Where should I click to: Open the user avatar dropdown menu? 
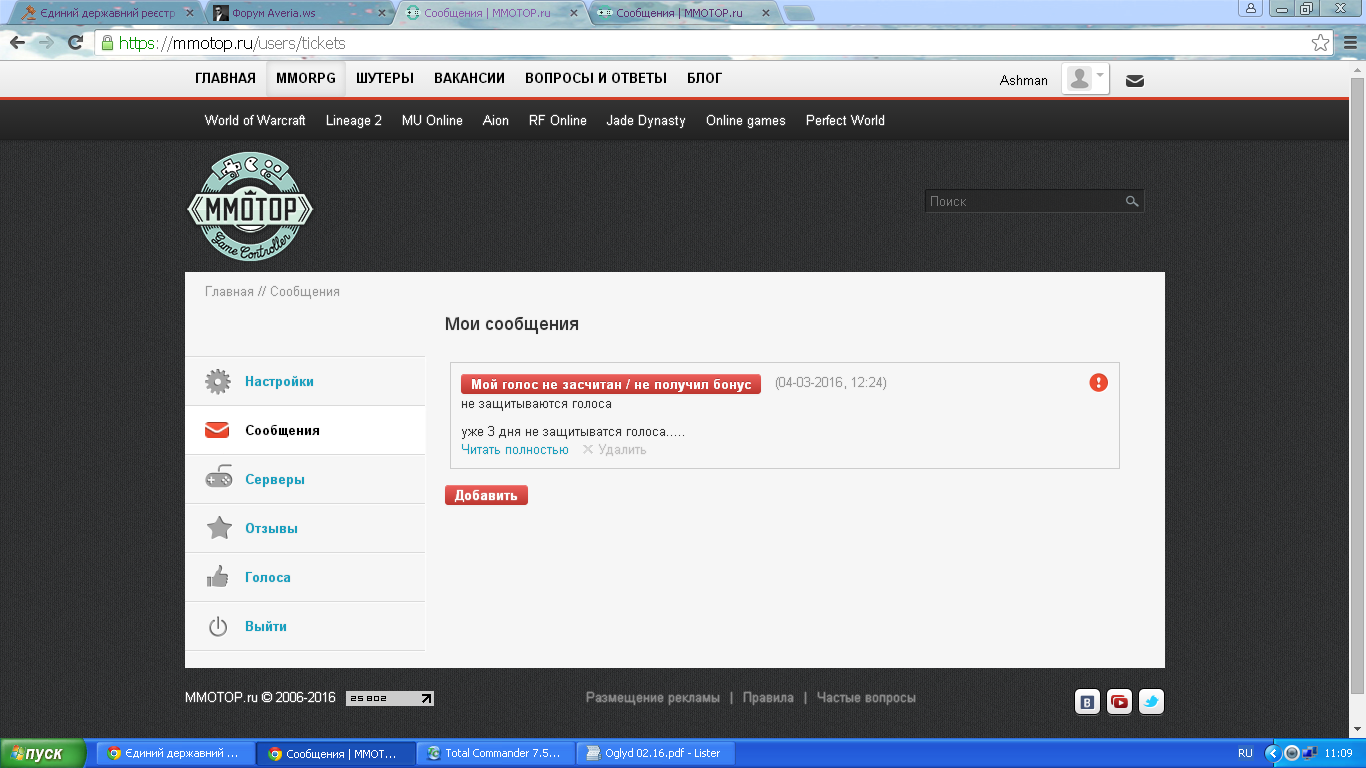point(1086,79)
